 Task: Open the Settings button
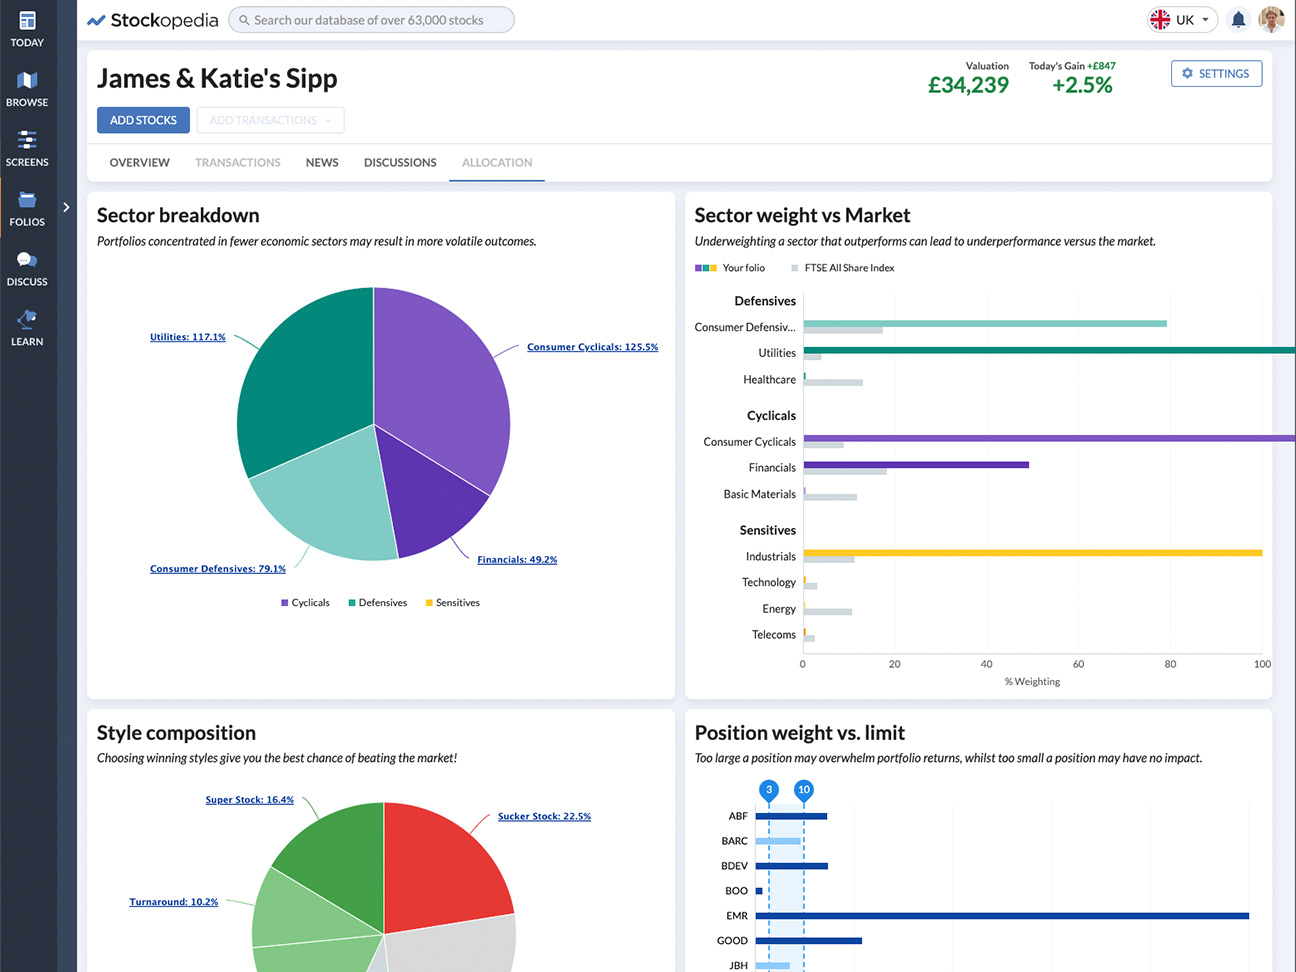[x=1216, y=73]
